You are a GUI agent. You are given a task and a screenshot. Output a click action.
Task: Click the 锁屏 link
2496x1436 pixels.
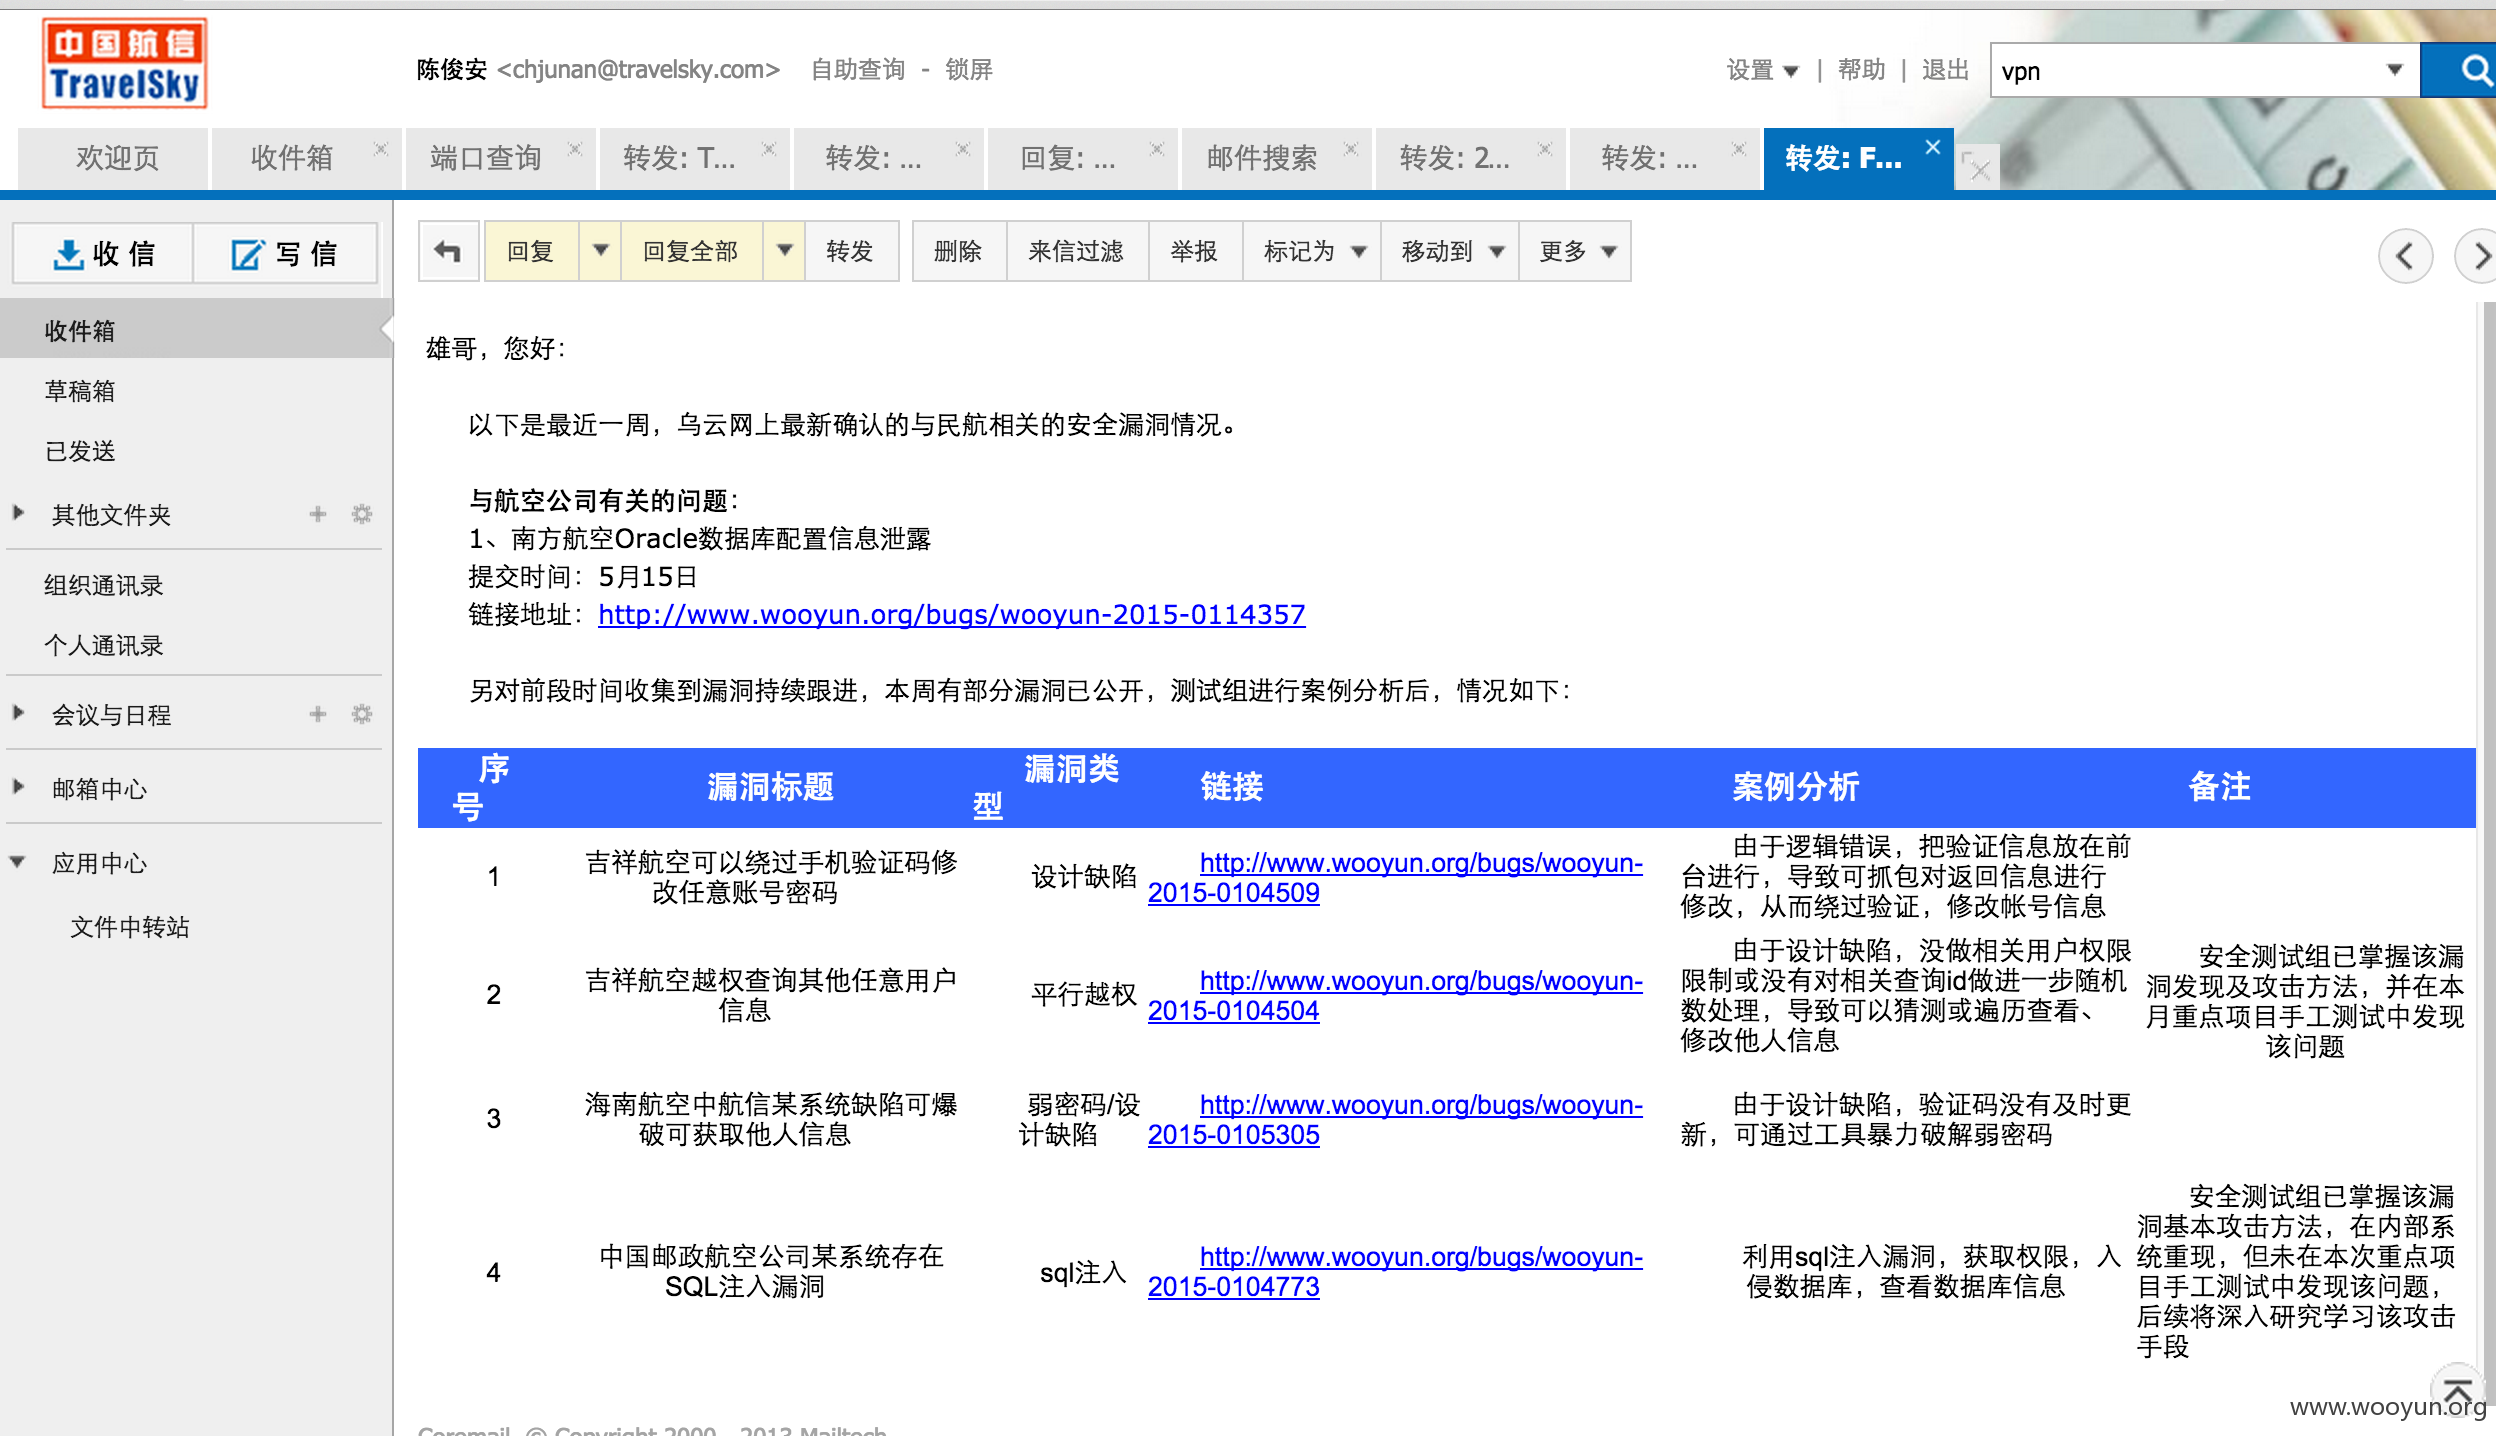(x=969, y=69)
